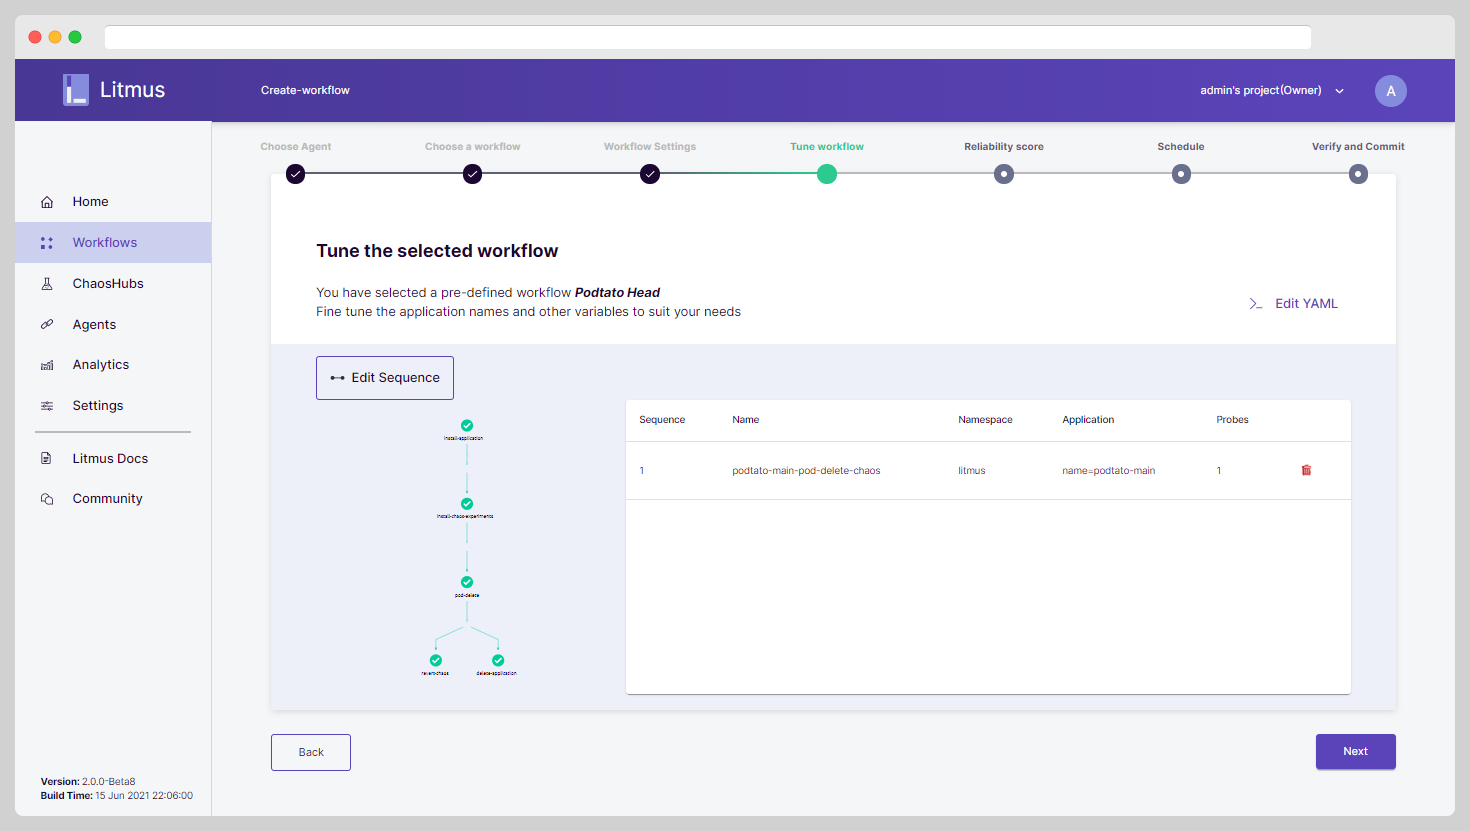
Task: Click the browser address bar
Action: [x=708, y=37]
